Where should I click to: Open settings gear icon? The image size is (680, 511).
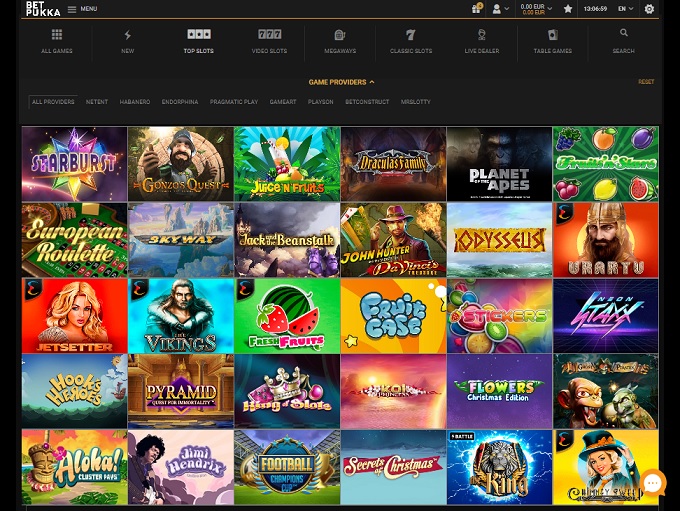pyautogui.click(x=649, y=9)
